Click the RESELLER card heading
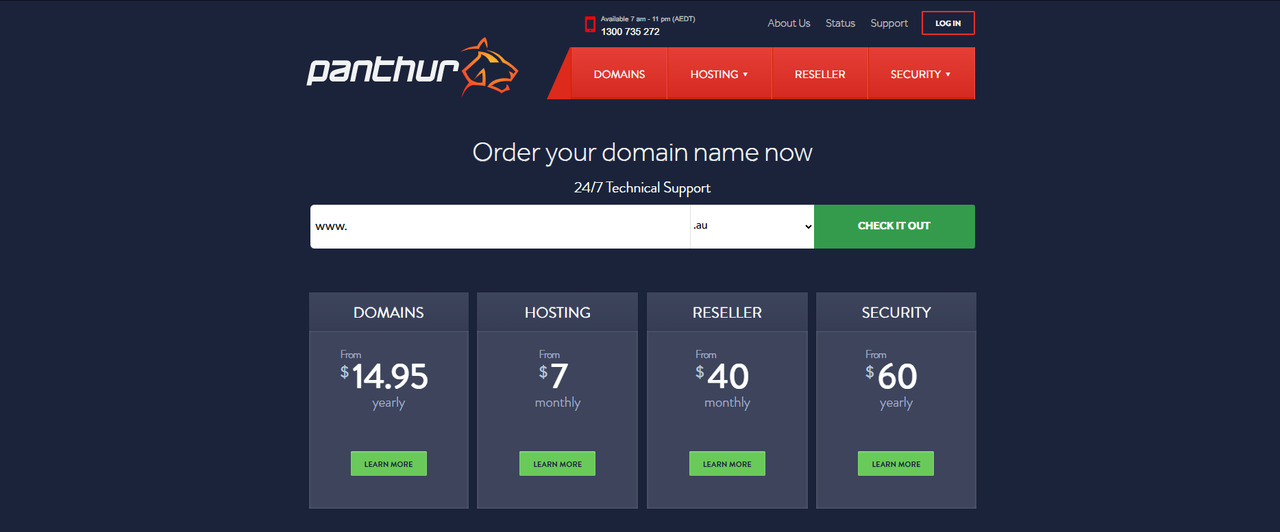 click(727, 313)
